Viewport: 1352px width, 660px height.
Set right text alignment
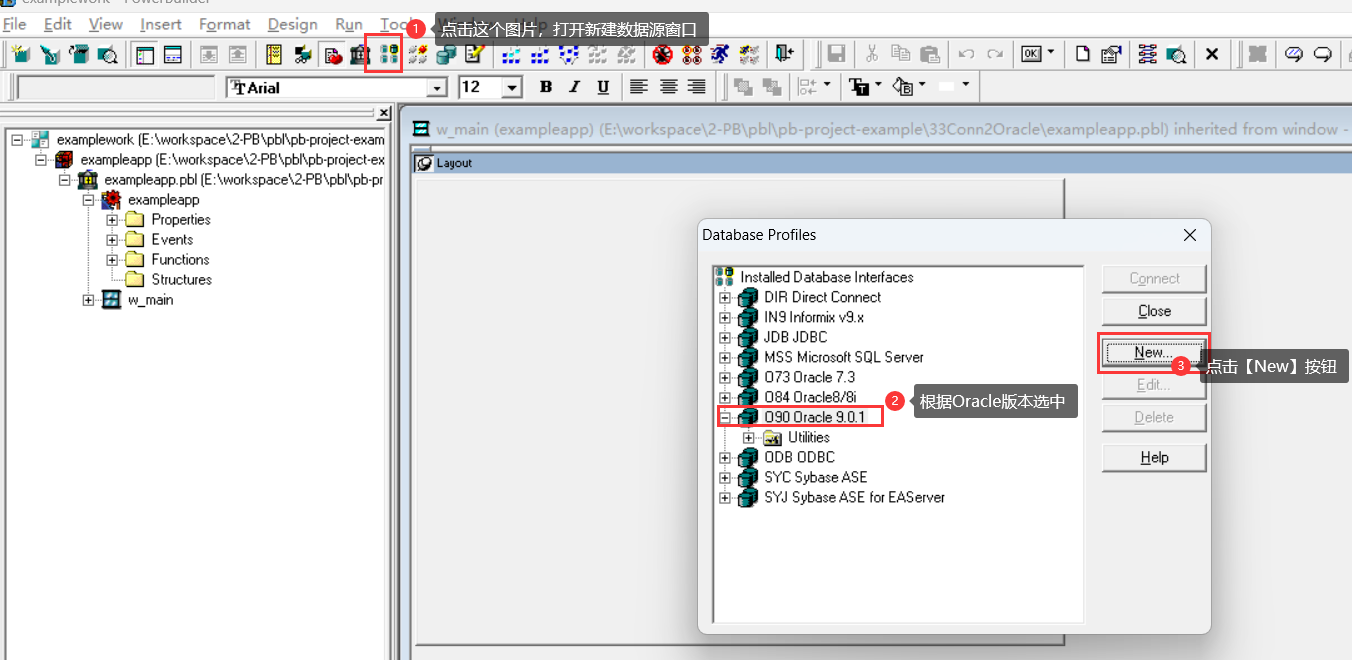pos(696,87)
